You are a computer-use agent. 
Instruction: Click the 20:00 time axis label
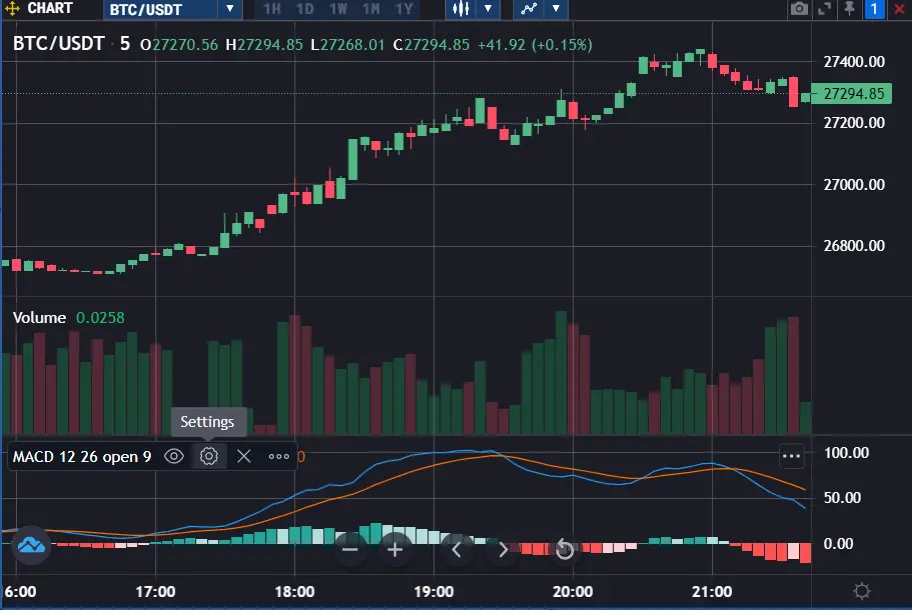(x=573, y=592)
